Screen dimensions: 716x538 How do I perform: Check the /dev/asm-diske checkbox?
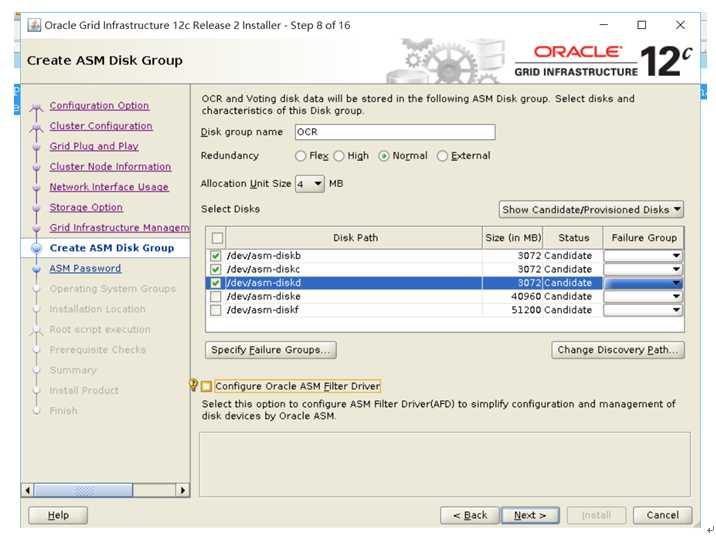[x=216, y=296]
